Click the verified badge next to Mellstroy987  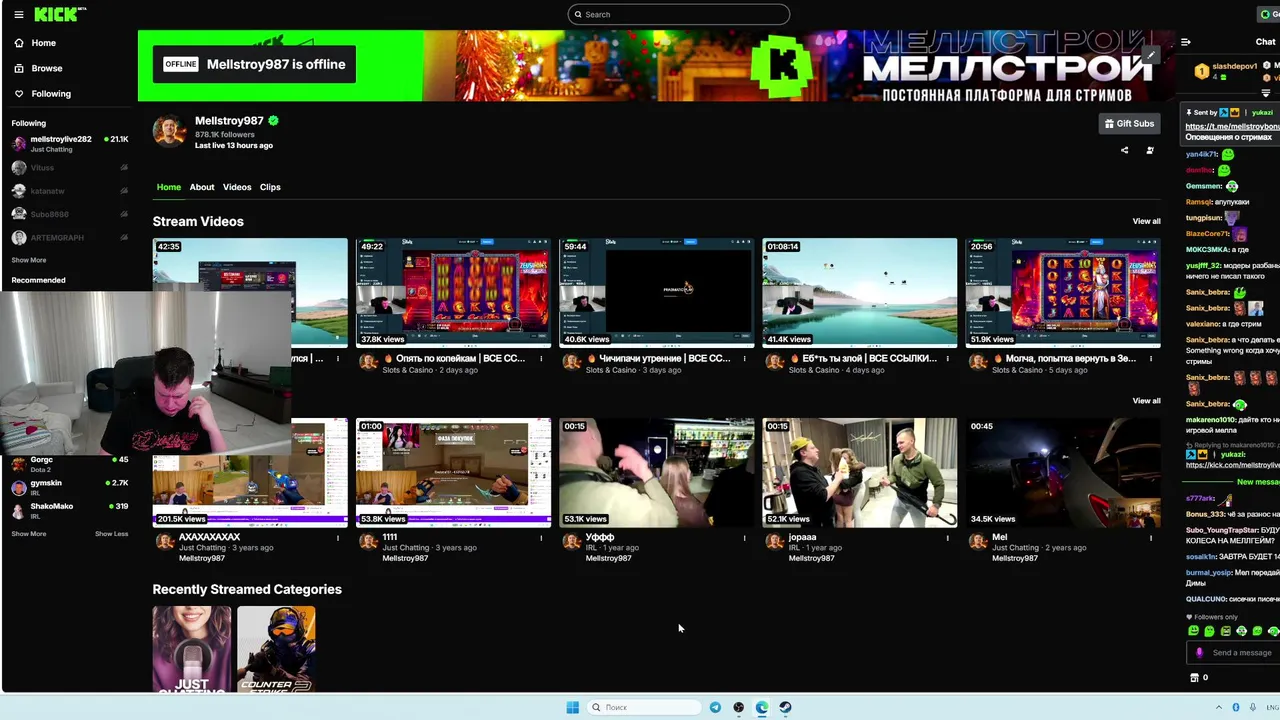(273, 120)
